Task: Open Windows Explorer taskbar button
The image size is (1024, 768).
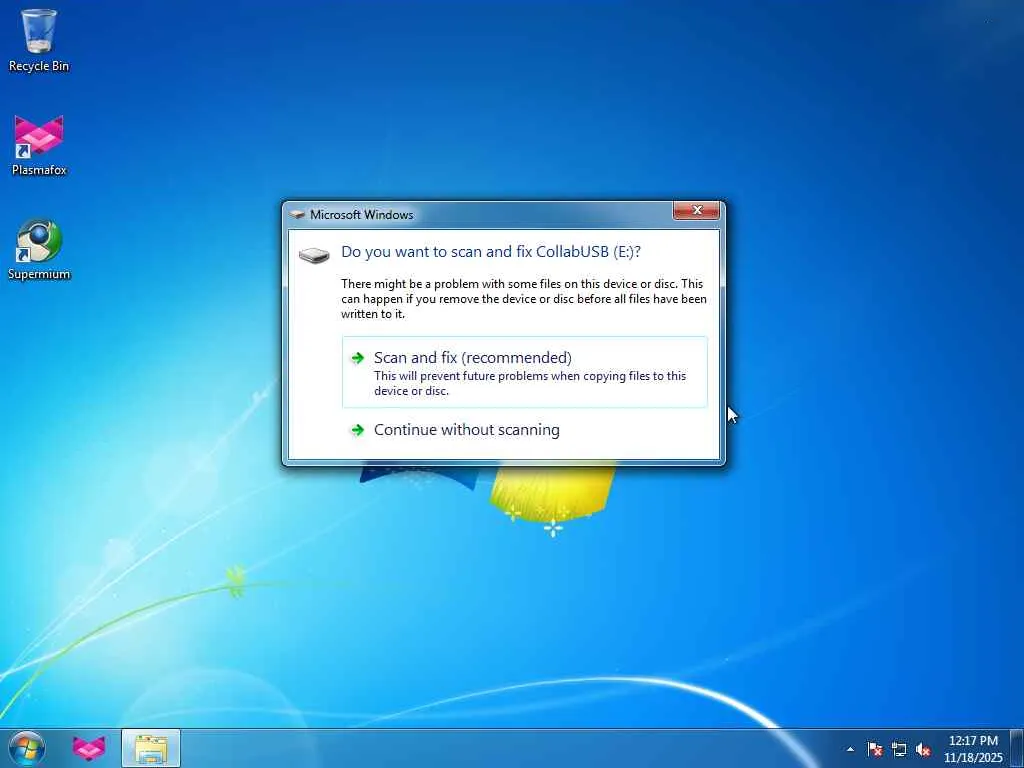Action: pos(151,748)
